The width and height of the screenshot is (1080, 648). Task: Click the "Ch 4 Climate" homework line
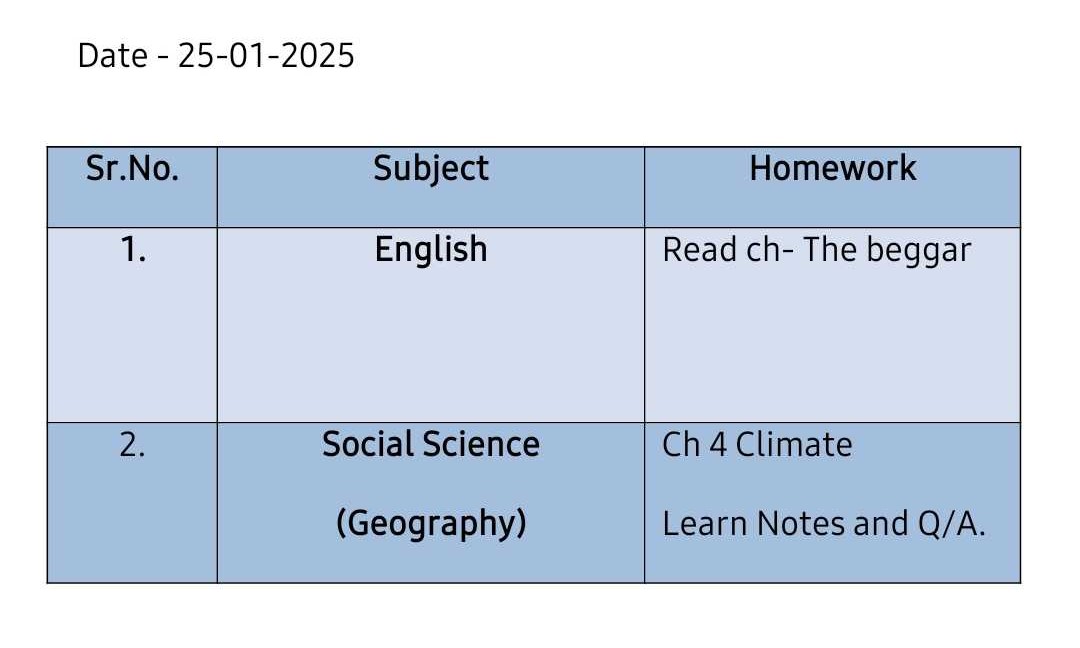(x=757, y=445)
